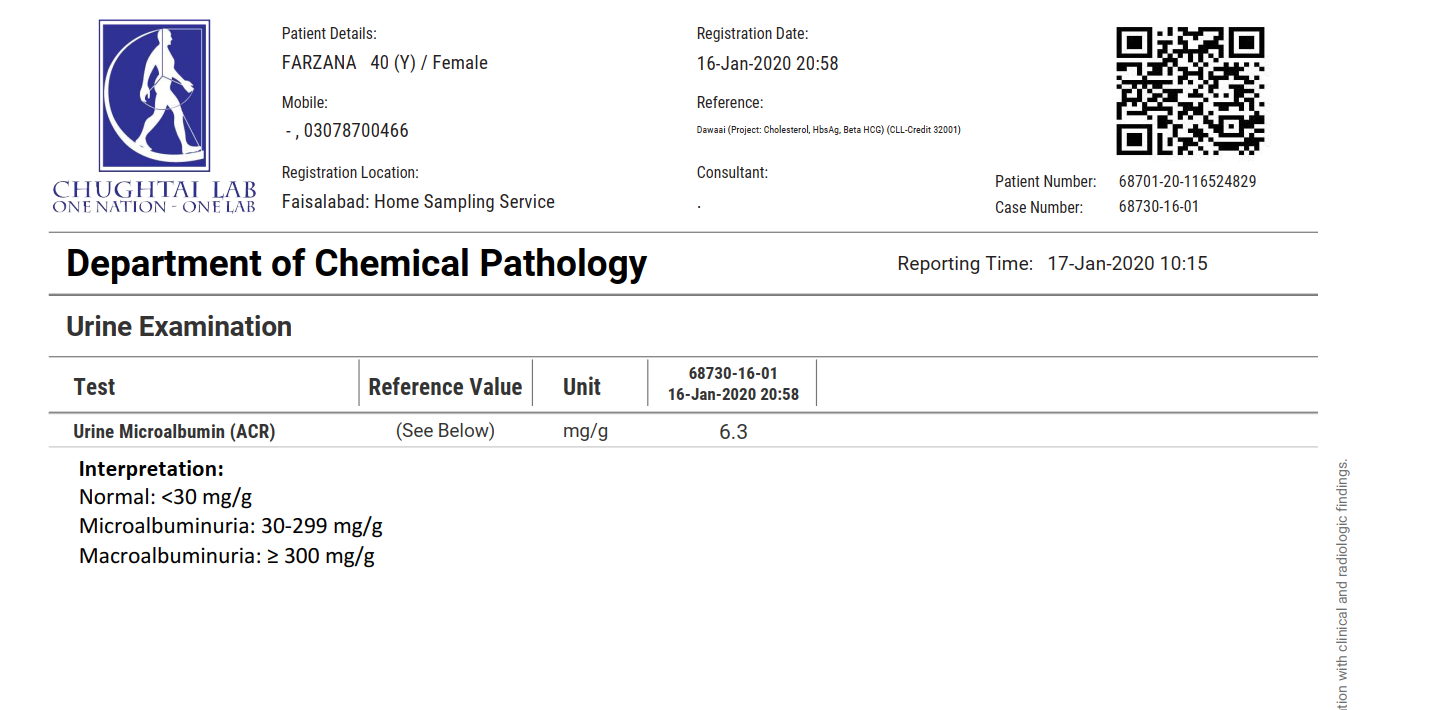Click the (See Below) reference value
The height and width of the screenshot is (710, 1429).
point(445,431)
